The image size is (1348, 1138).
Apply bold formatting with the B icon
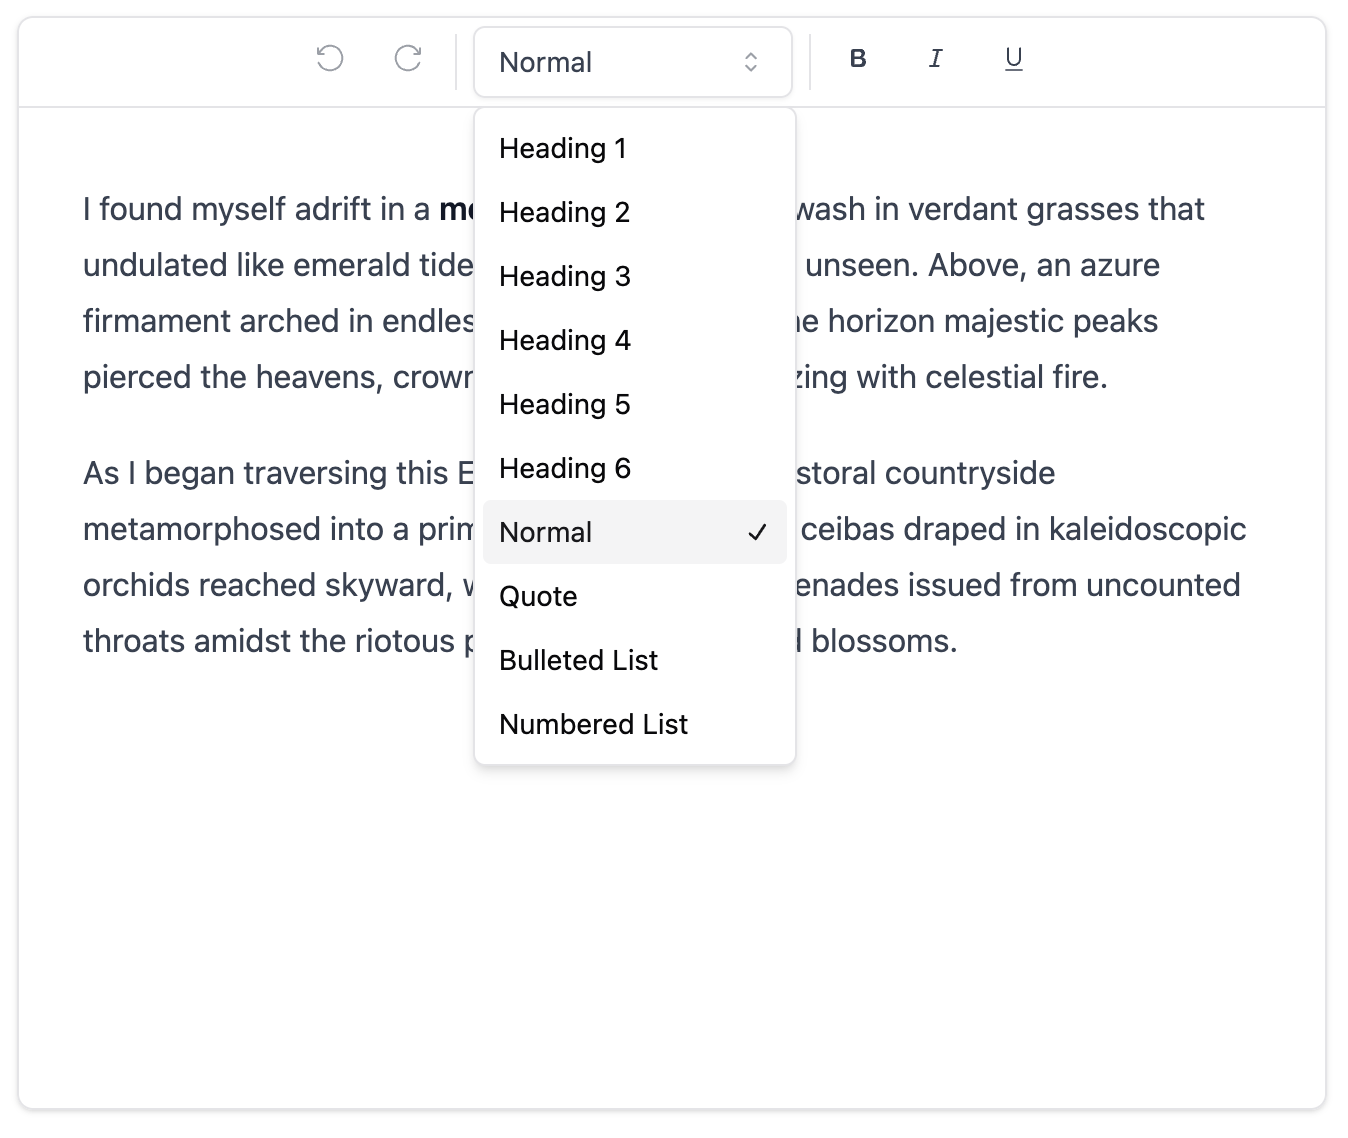pyautogui.click(x=856, y=60)
